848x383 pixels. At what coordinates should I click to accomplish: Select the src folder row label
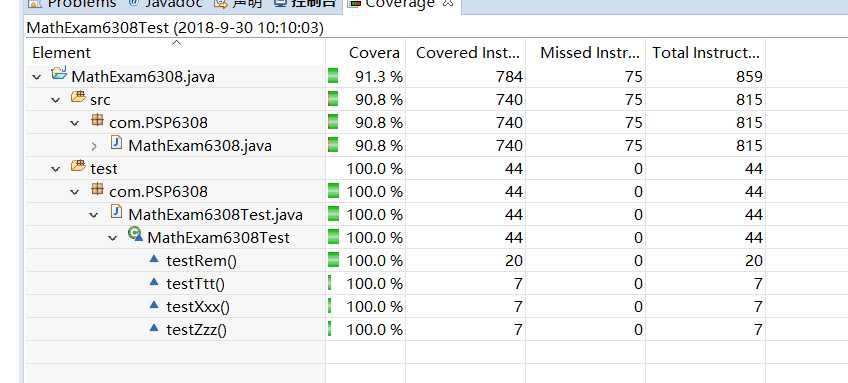pyautogui.click(x=100, y=100)
